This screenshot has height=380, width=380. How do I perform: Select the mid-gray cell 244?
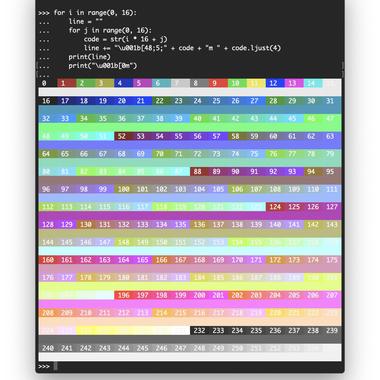[x=124, y=348]
